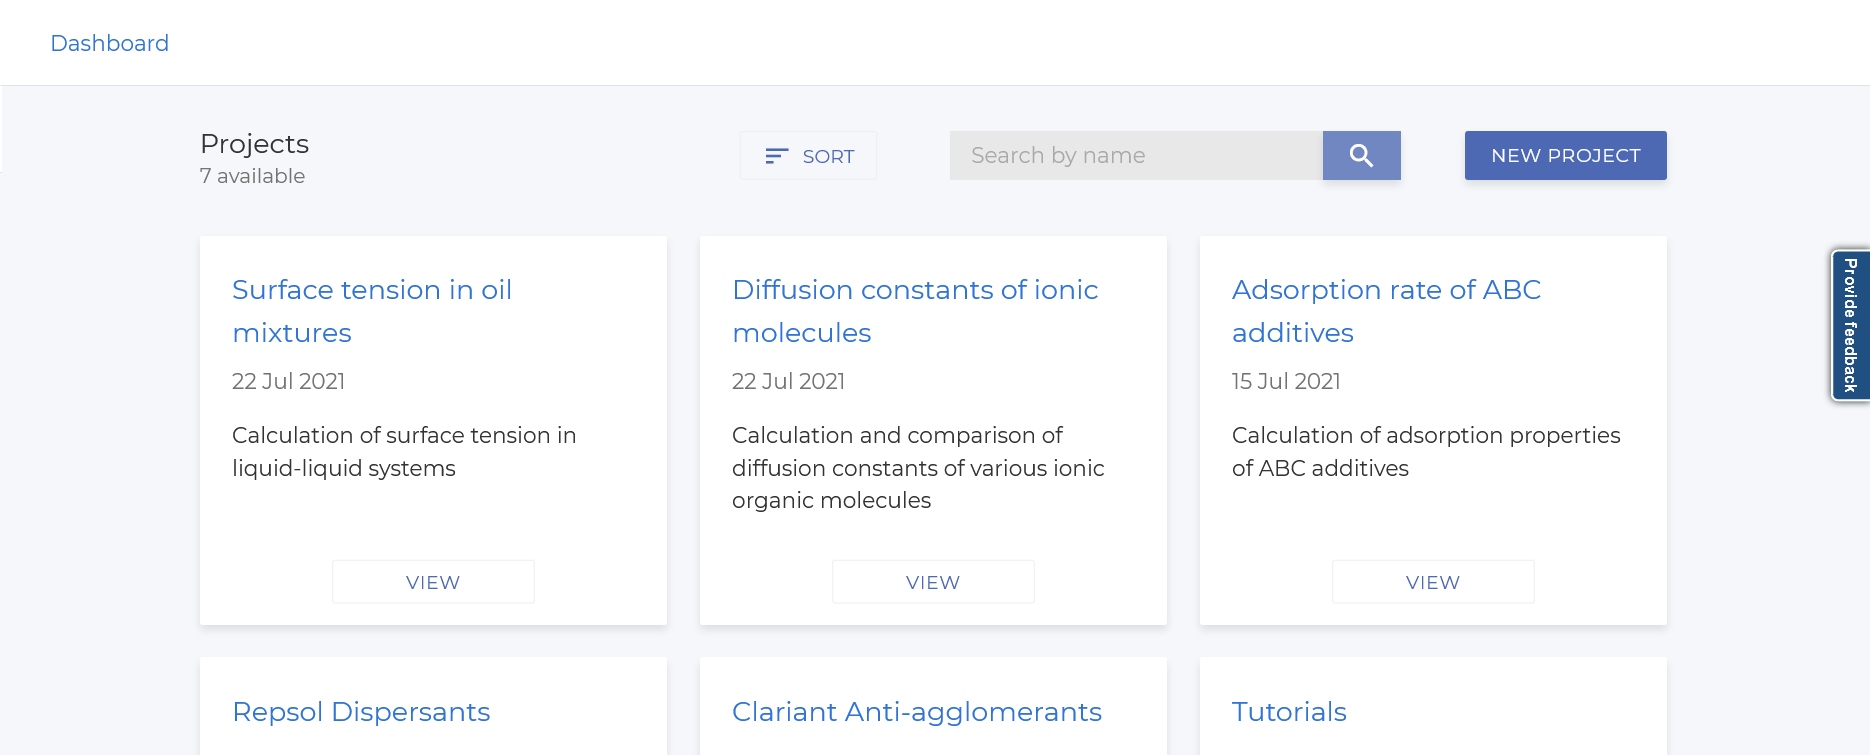The image size is (1870, 755).
Task: Open the Repsol Dispersants project
Action: (x=361, y=711)
